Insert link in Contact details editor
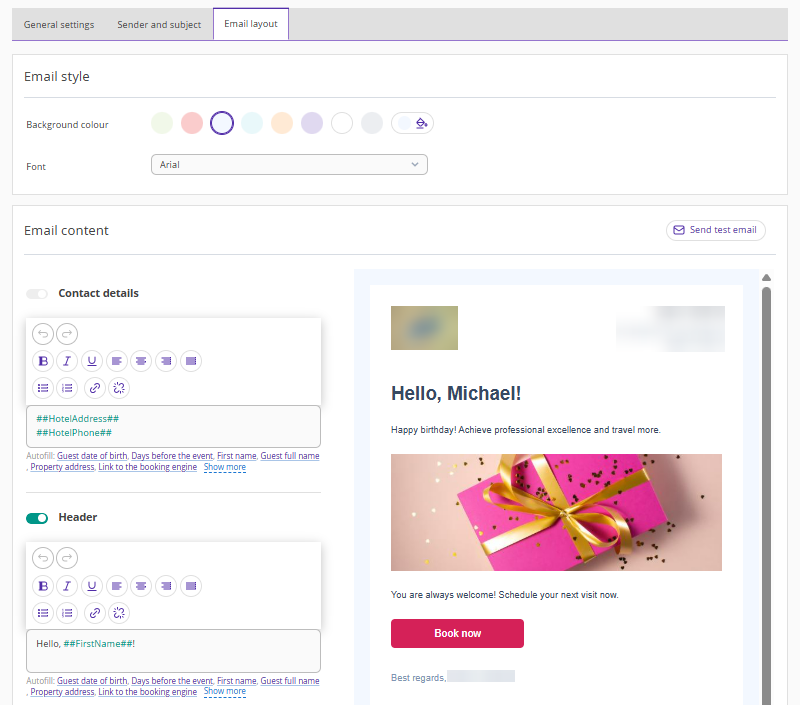The image size is (800, 705). pyautogui.click(x=94, y=388)
